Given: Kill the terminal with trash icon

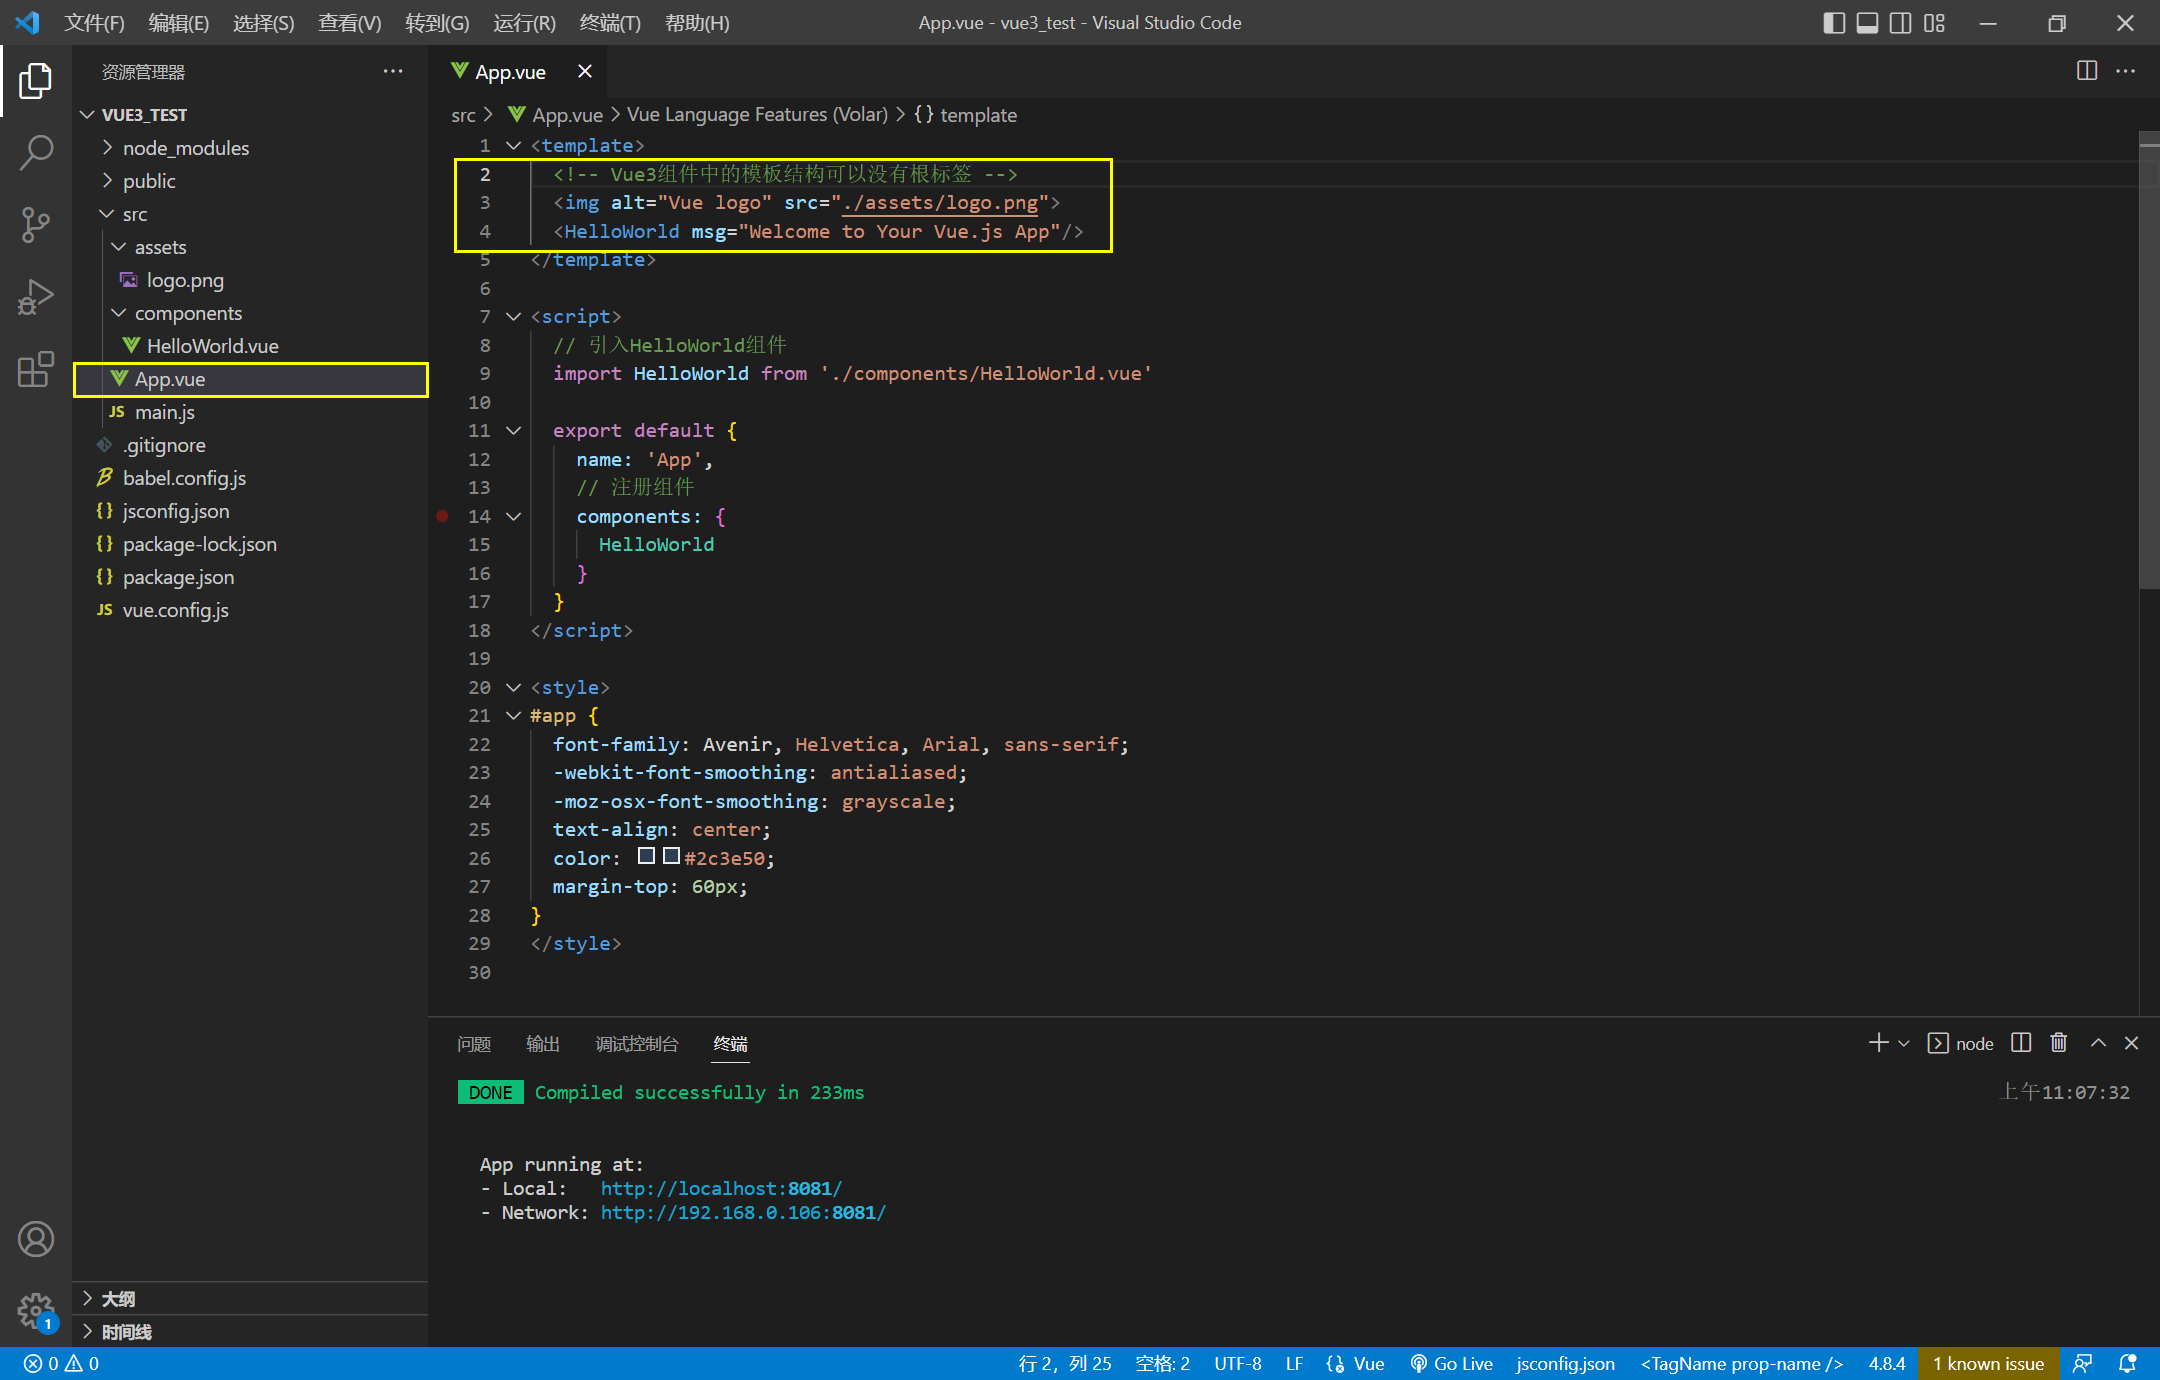Looking at the screenshot, I should pyautogui.click(x=2059, y=1043).
